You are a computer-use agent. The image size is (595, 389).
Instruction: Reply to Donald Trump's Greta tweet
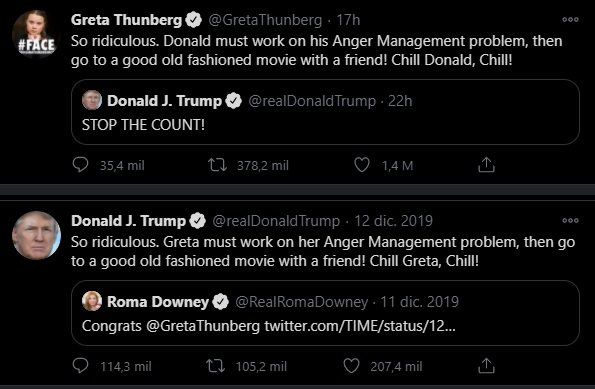(80, 366)
